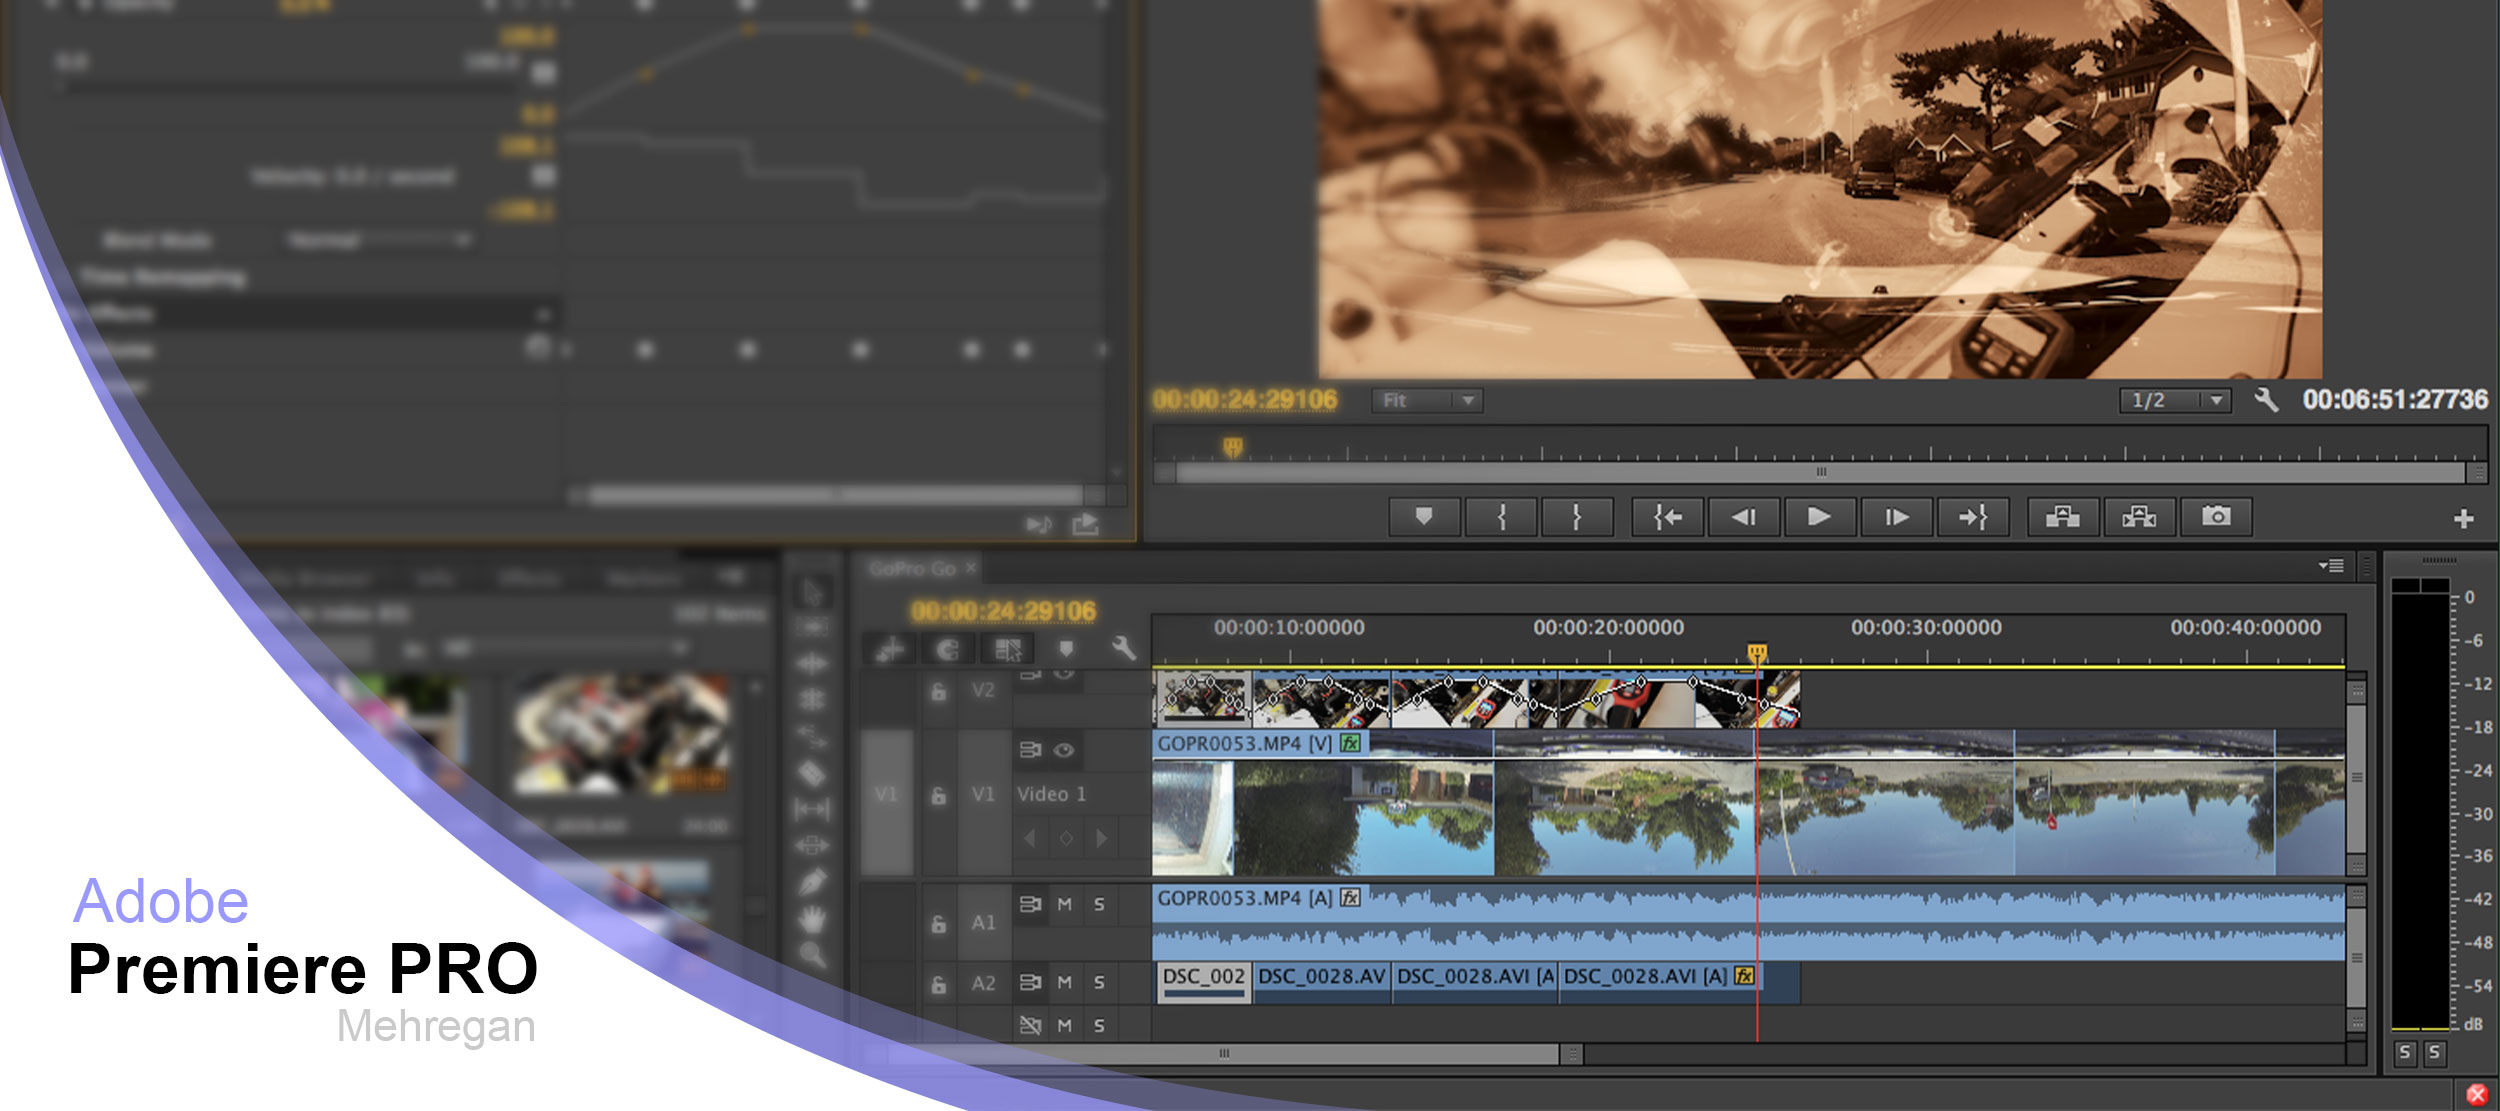Open the timeline panel menu
The image size is (2500, 1111).
[x=2331, y=566]
